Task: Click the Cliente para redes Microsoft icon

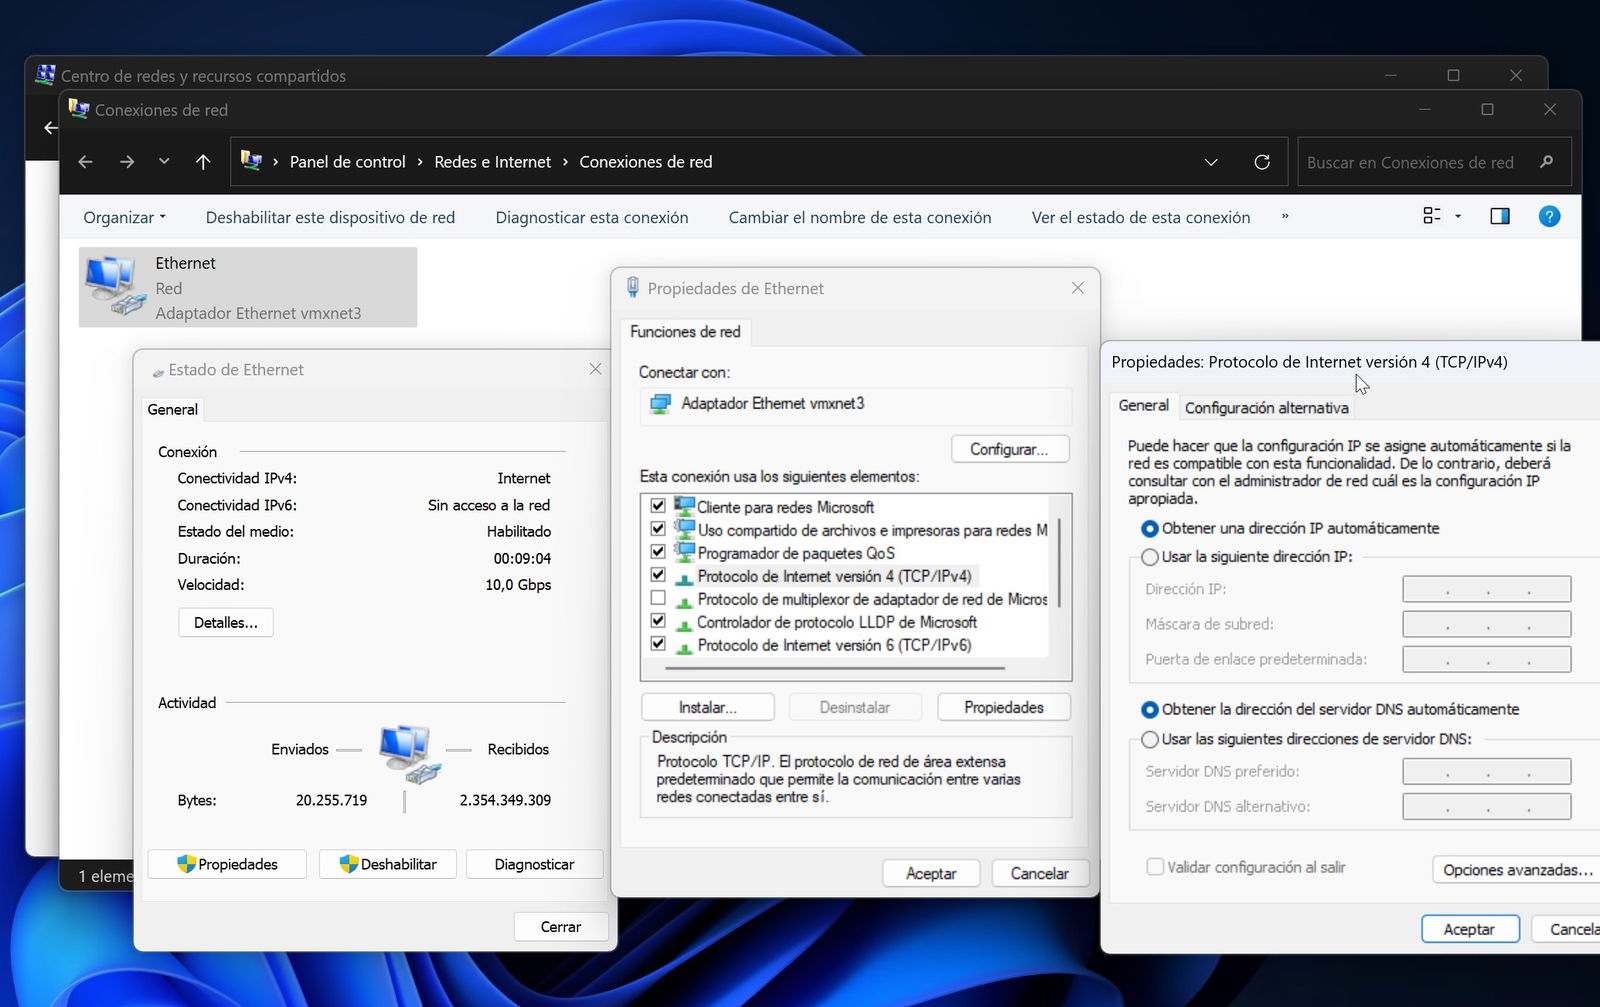Action: (x=685, y=506)
